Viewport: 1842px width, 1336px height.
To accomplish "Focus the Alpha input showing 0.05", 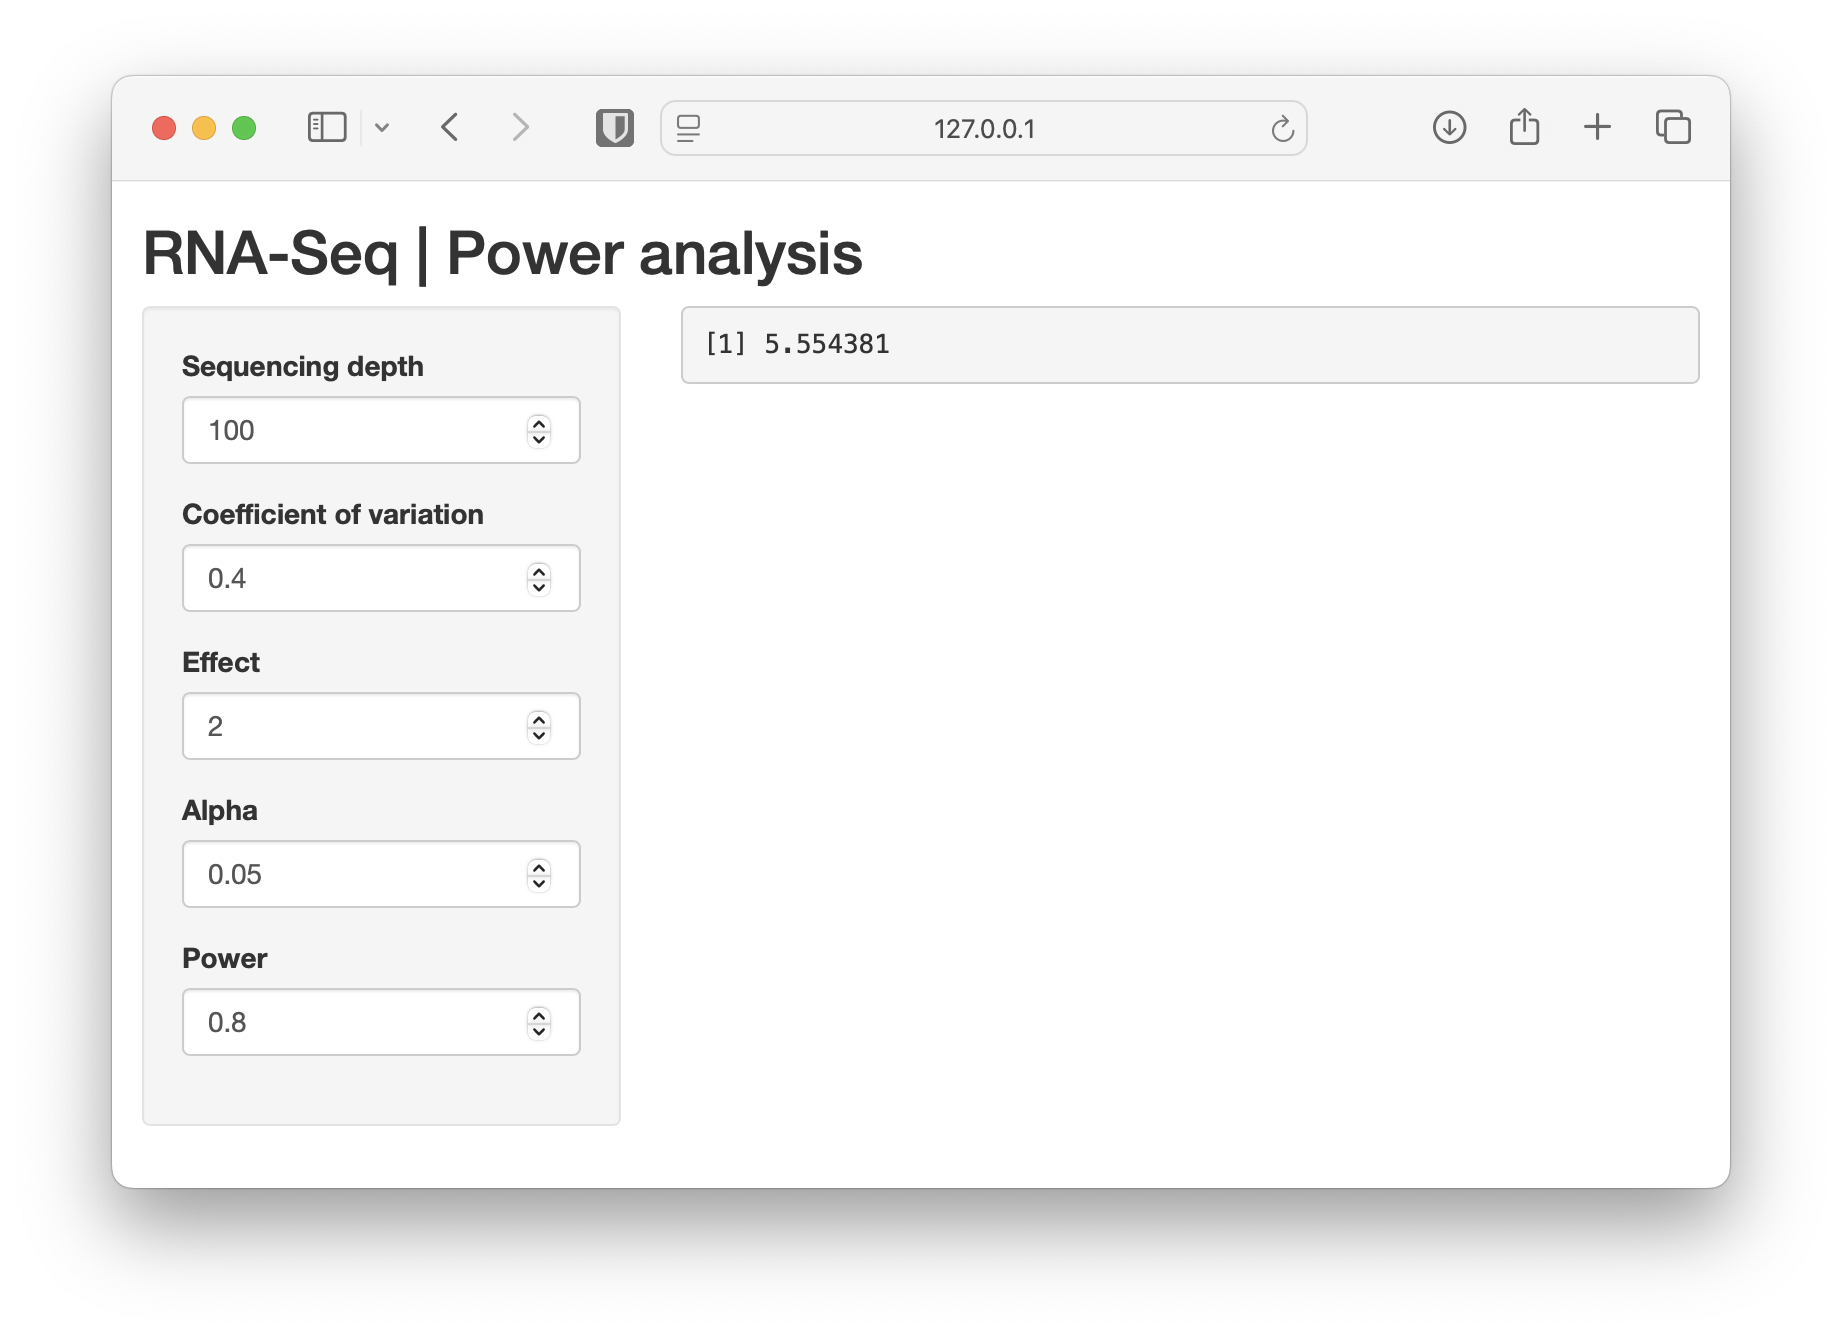I will (381, 874).
